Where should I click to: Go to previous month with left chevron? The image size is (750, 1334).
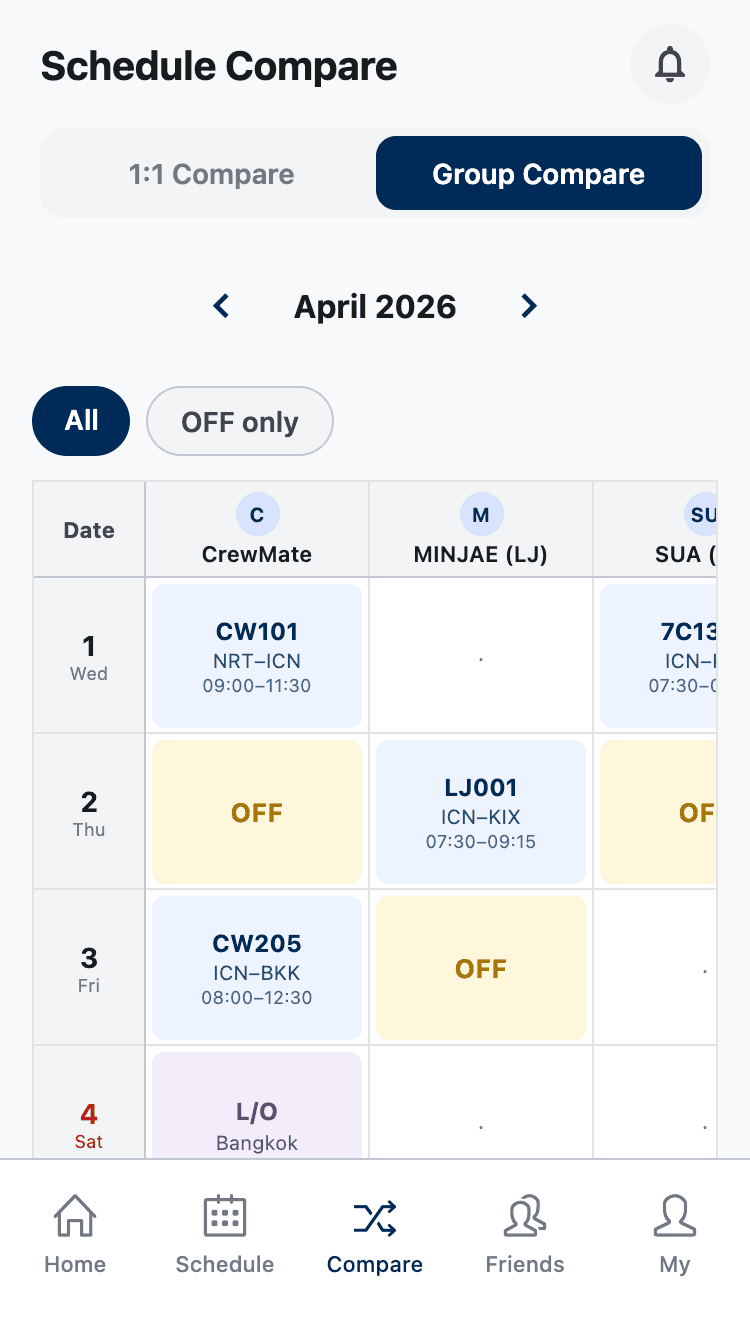(x=221, y=306)
